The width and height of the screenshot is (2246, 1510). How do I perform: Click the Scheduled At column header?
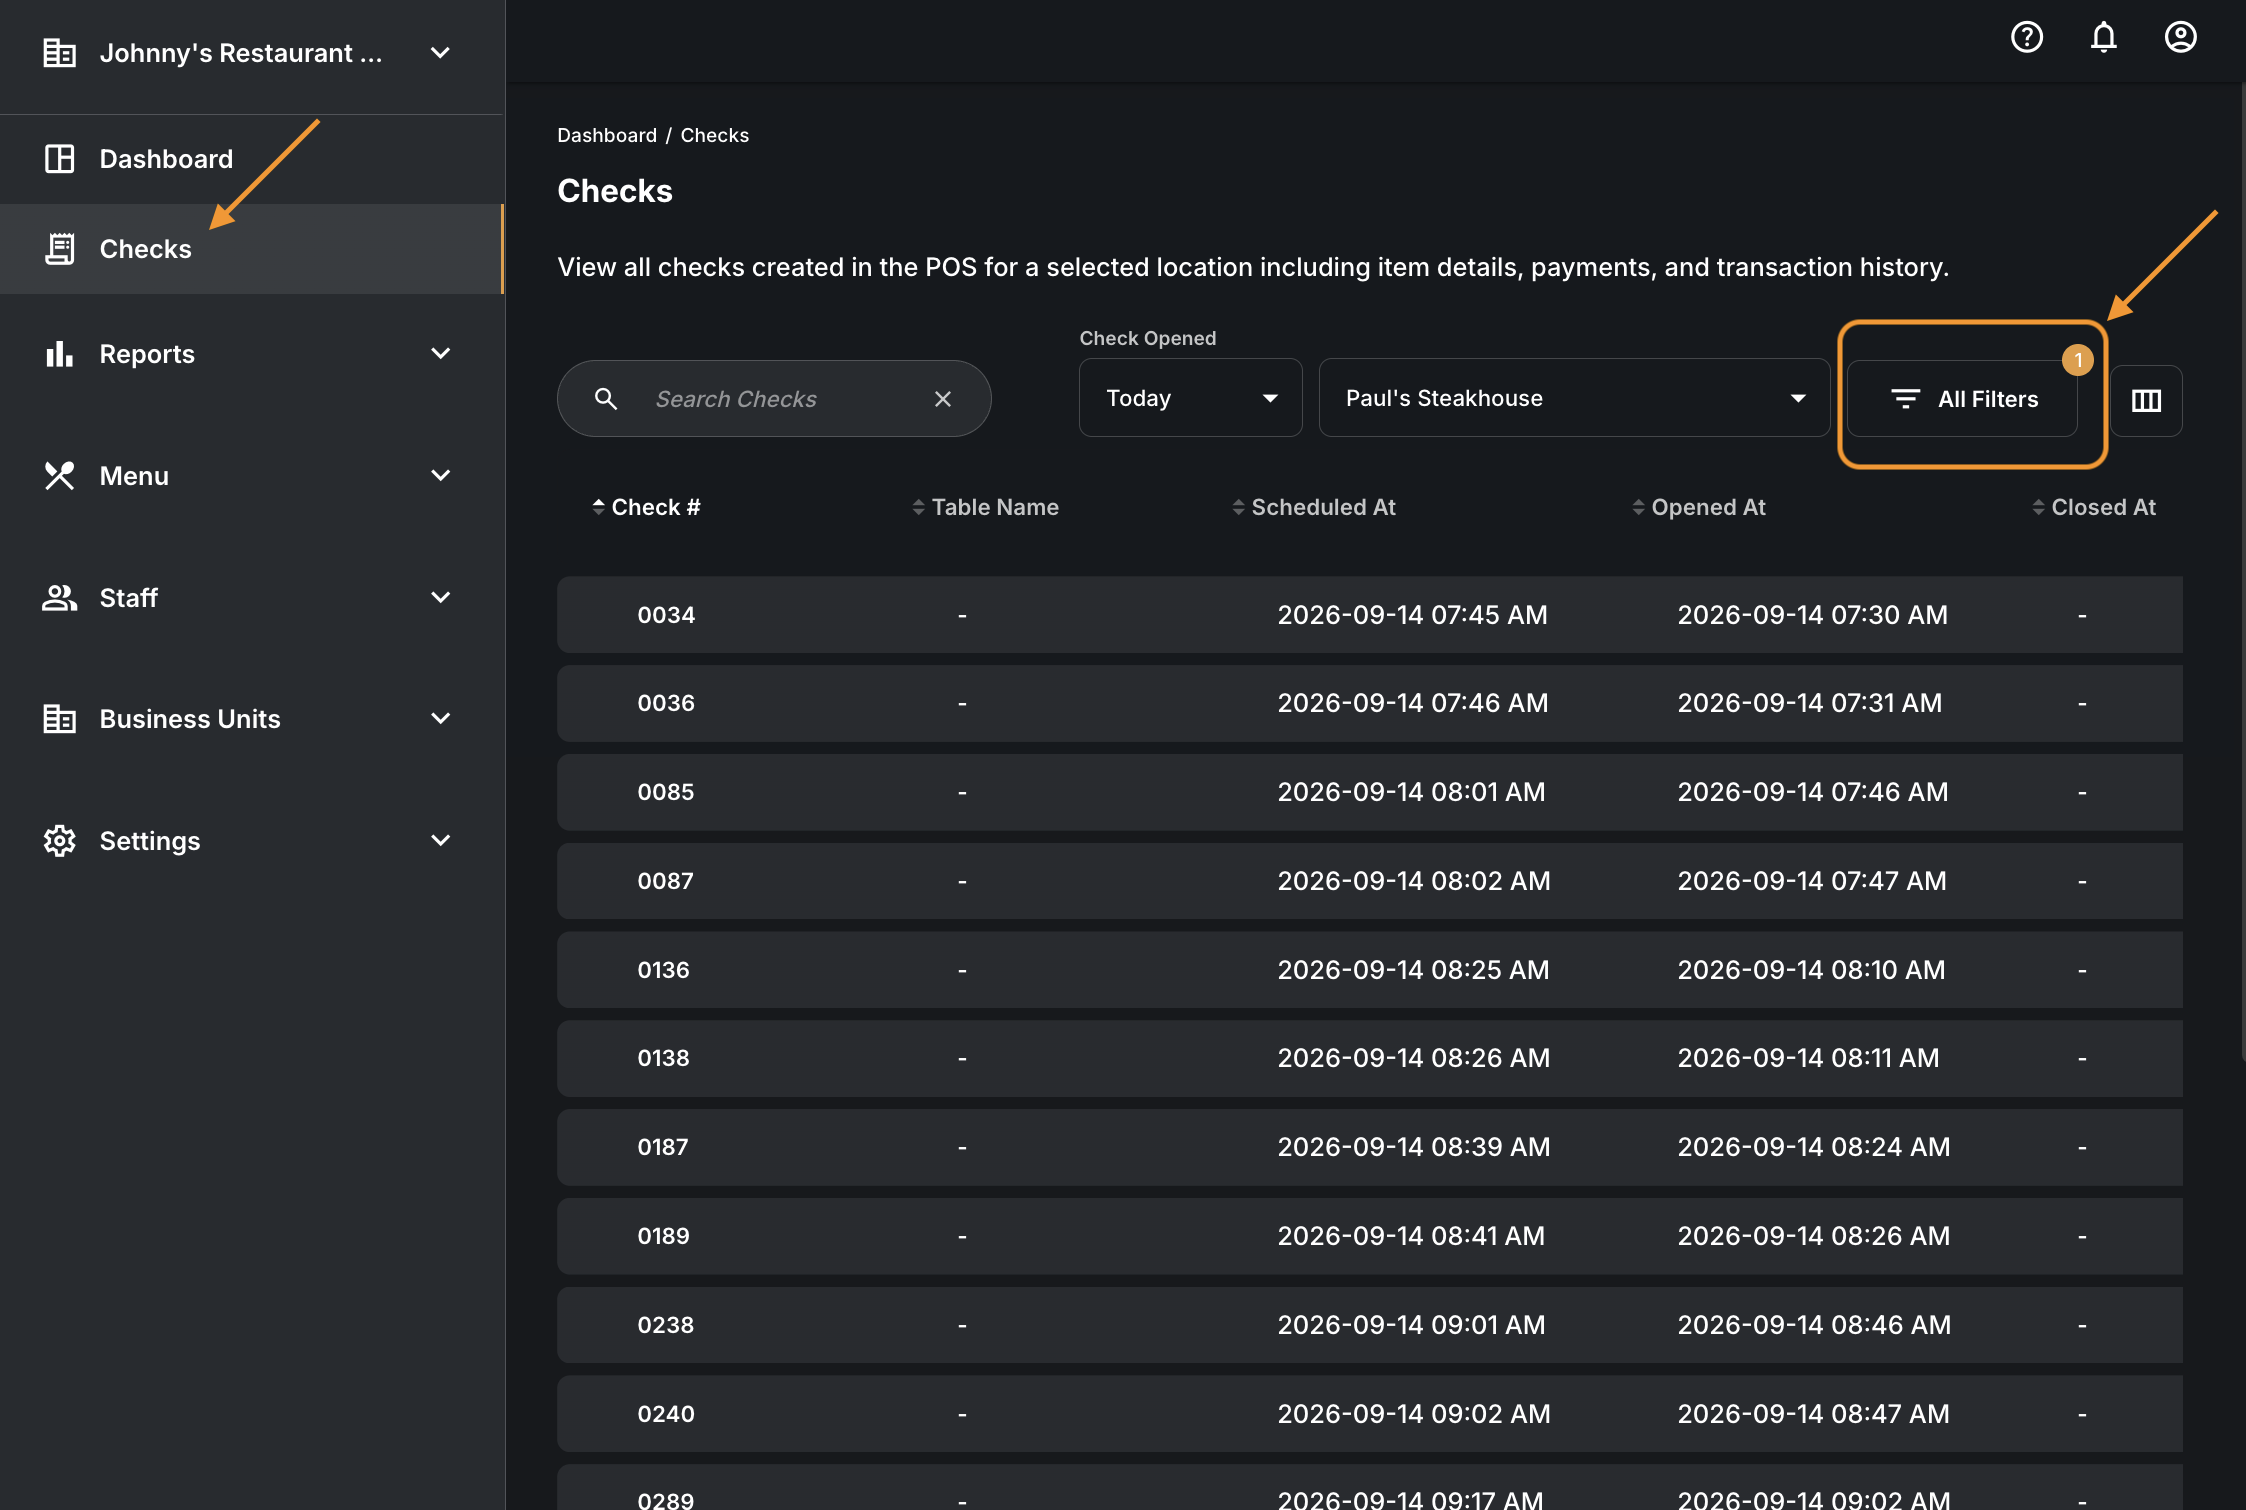(1323, 507)
